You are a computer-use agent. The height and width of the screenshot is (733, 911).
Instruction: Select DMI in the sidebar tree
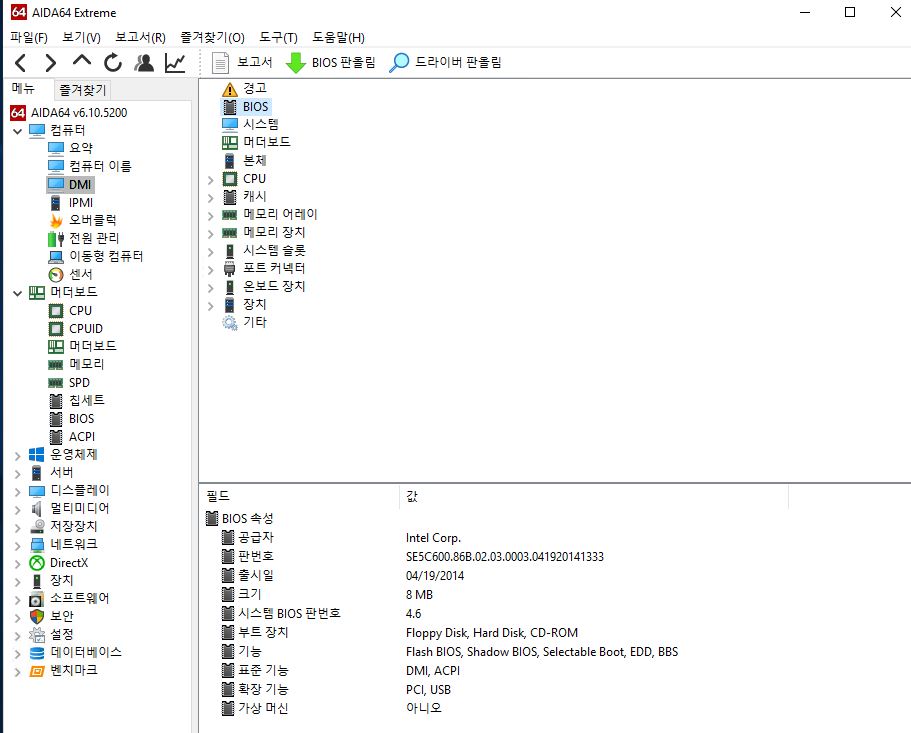tap(80, 185)
